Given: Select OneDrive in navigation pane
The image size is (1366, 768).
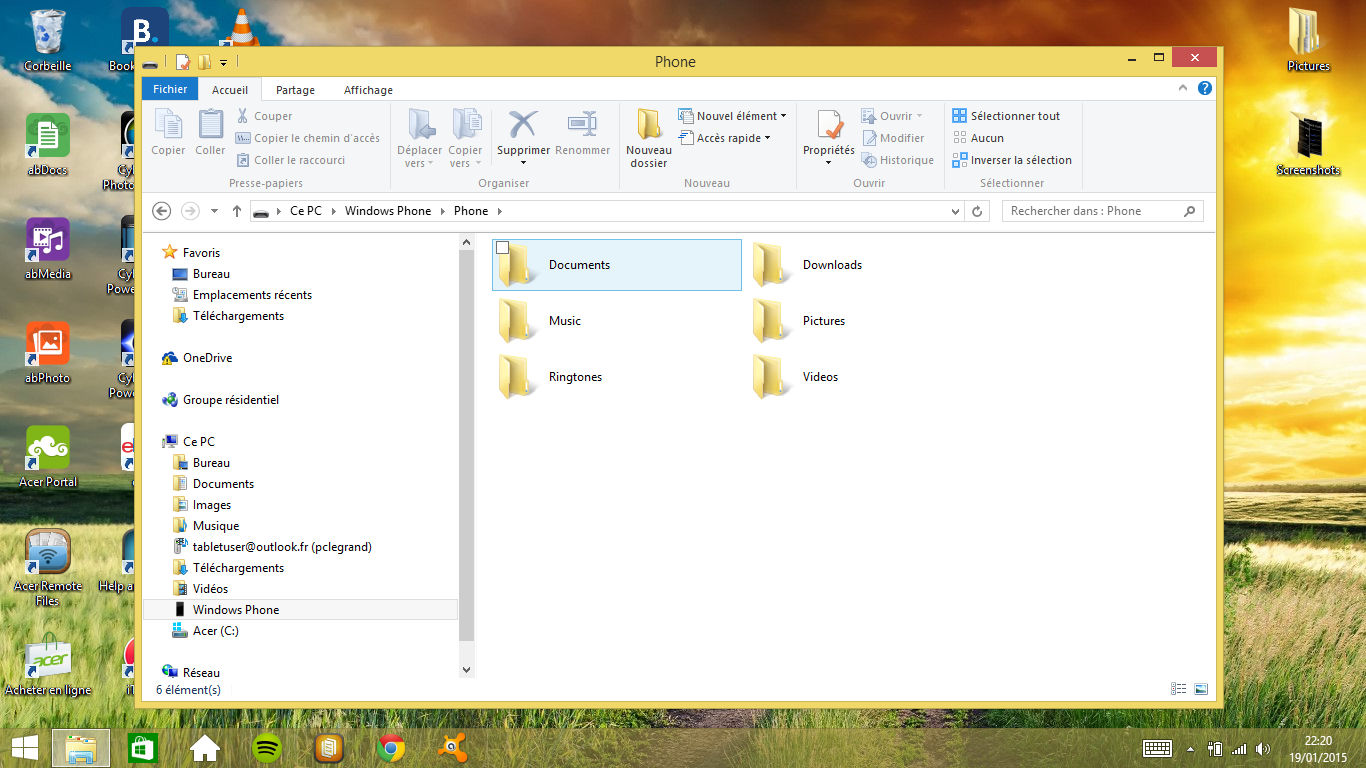Looking at the screenshot, I should [x=207, y=358].
